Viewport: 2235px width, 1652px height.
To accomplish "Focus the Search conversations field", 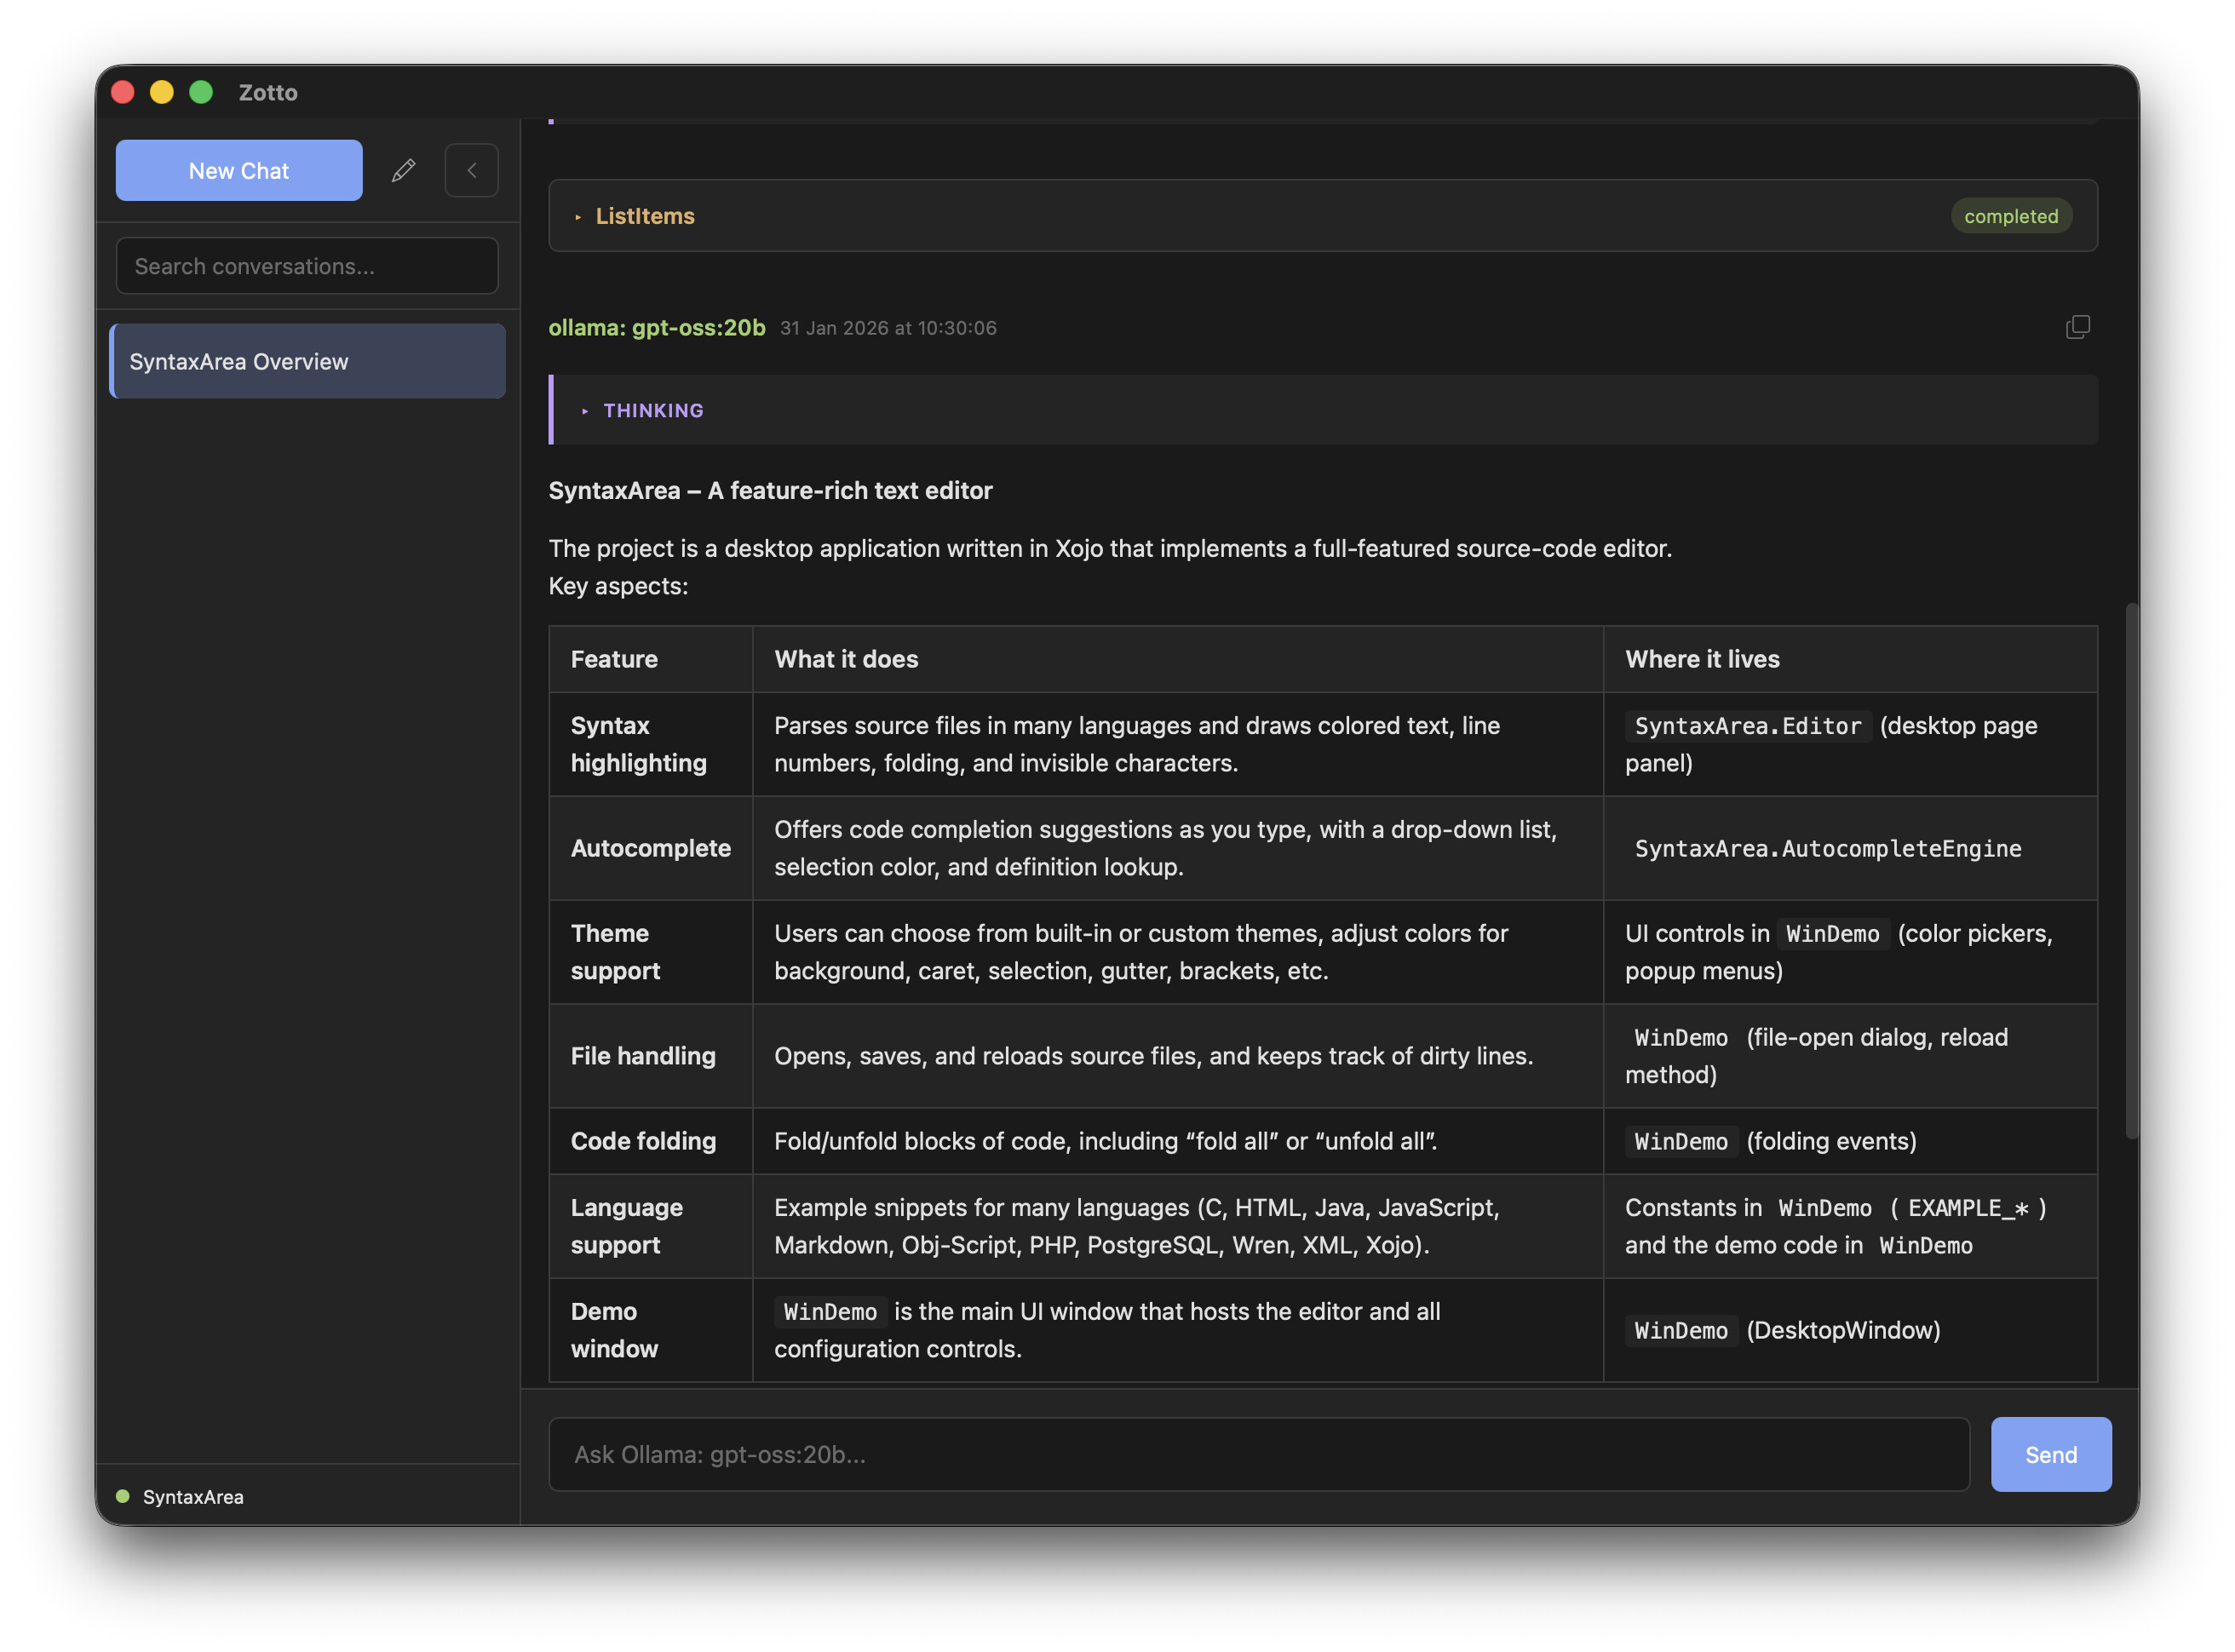I will [x=307, y=266].
